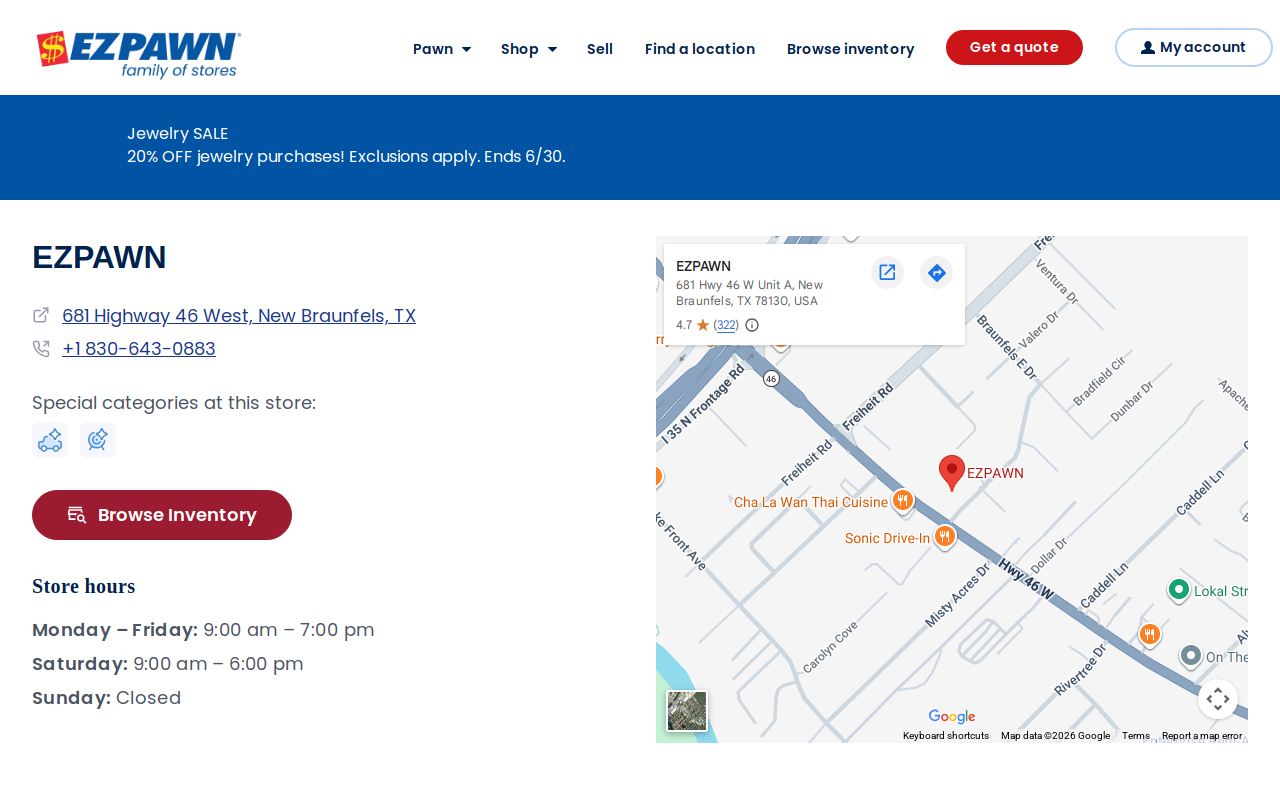1280x800 pixels.
Task: Click the Highway 46 route shield on map
Action: tap(770, 378)
